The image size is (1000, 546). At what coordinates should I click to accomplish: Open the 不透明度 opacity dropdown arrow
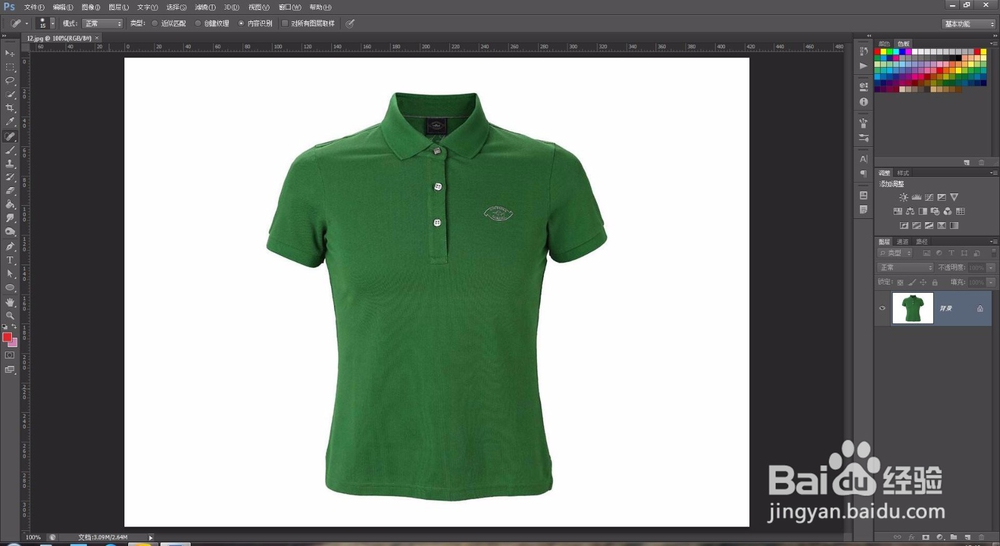coord(991,267)
